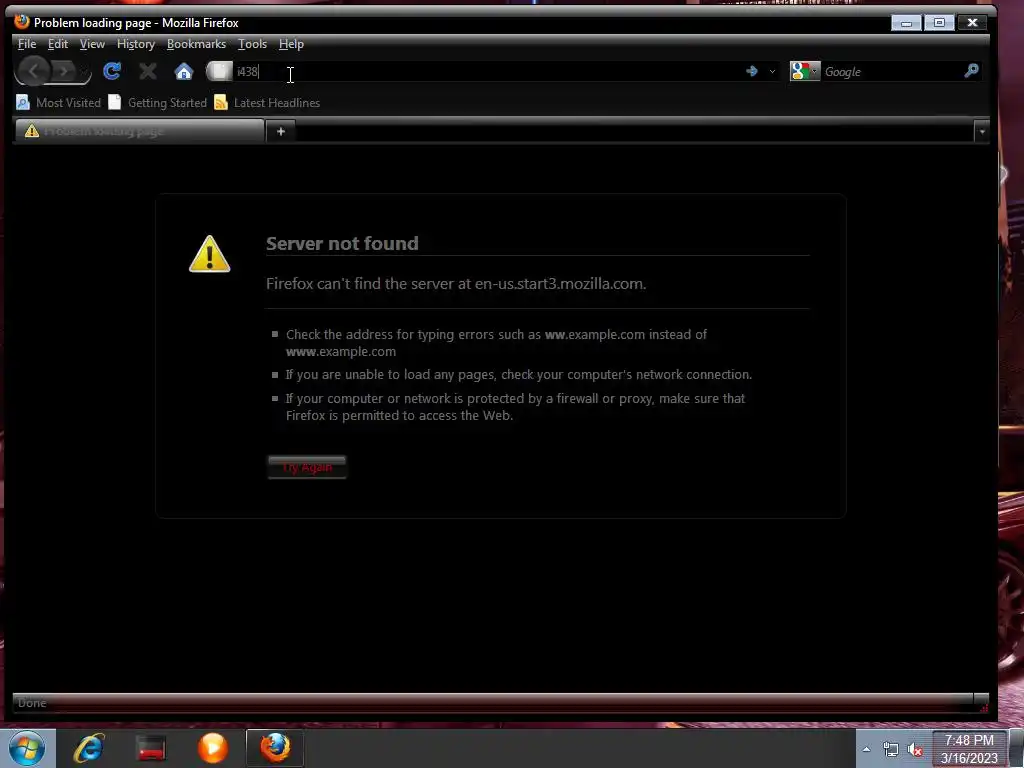This screenshot has width=1024, height=768.
Task: Focus the Google search box
Action: [x=891, y=71]
